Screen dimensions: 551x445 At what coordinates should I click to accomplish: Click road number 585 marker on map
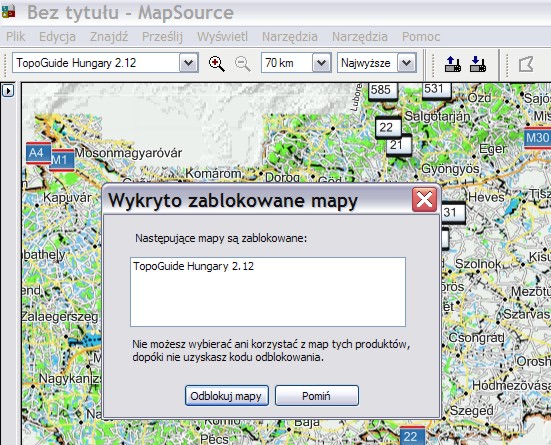click(382, 90)
